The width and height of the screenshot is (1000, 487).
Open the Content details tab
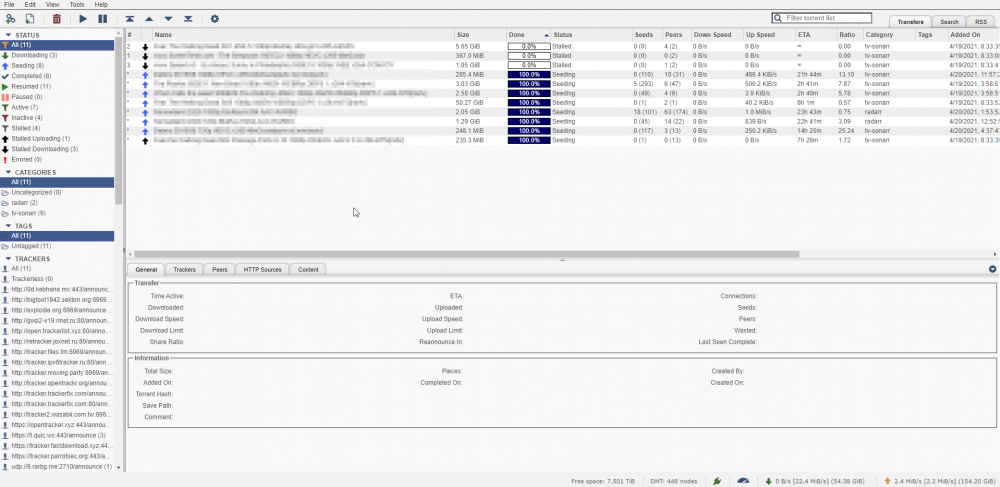point(308,270)
